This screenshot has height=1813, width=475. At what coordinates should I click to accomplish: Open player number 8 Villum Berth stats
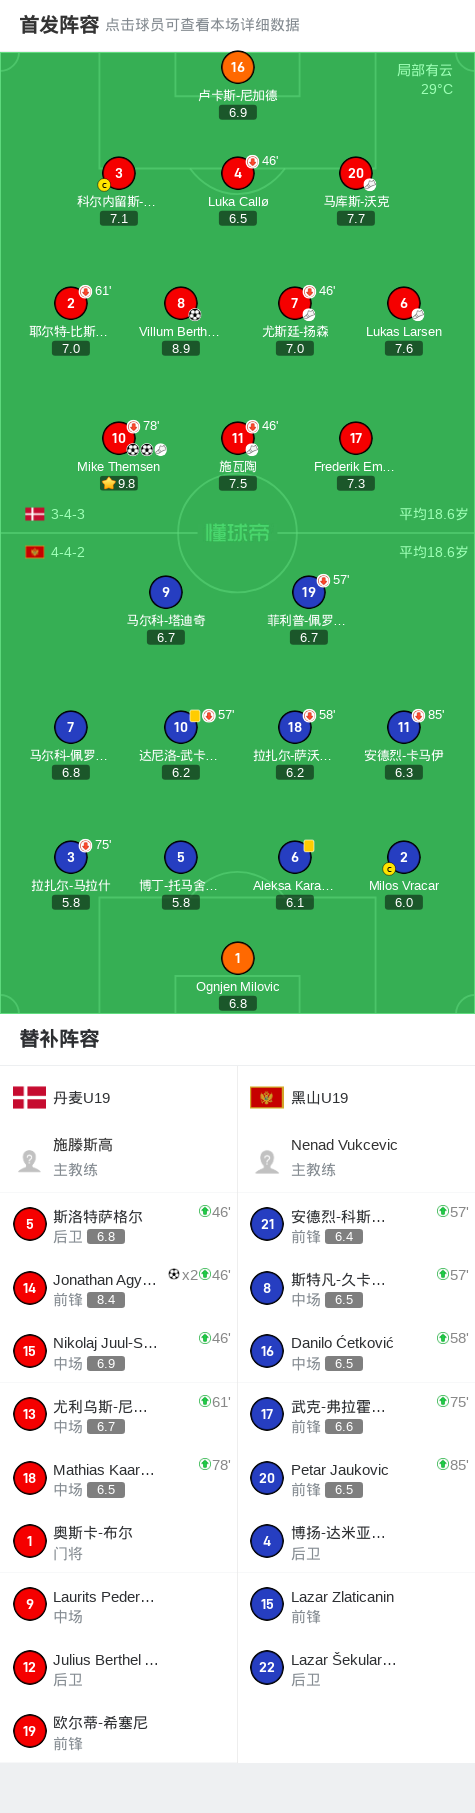(x=180, y=303)
